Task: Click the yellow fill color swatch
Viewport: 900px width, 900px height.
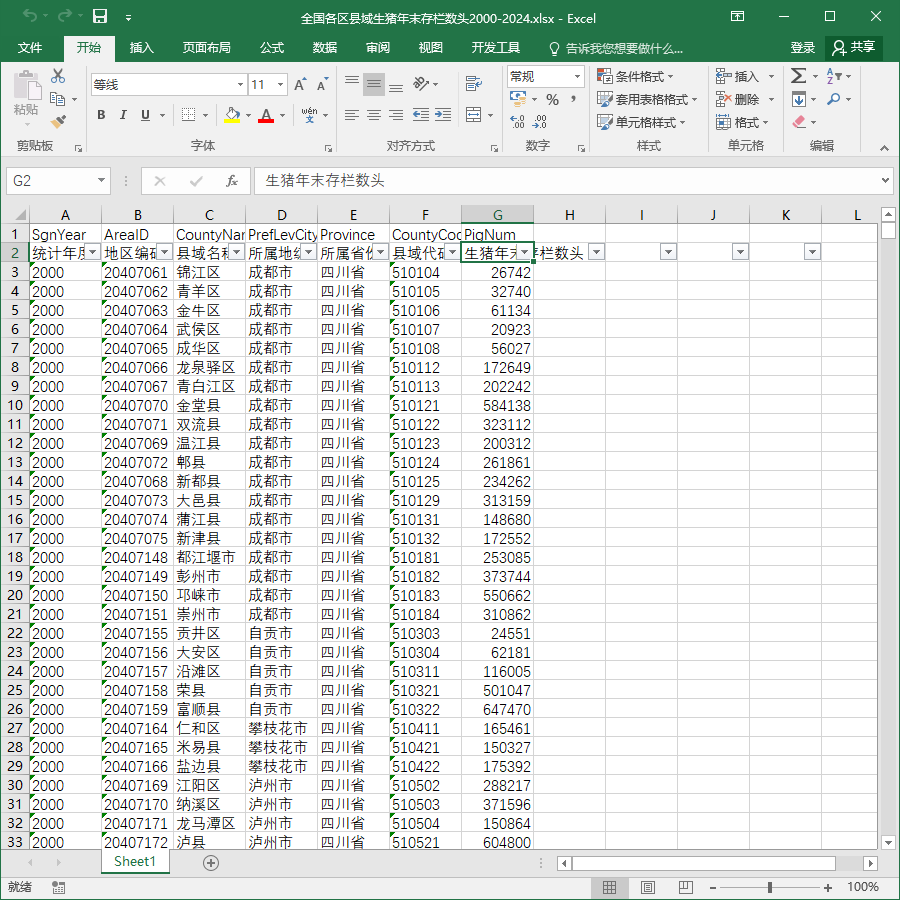Action: coord(232,115)
